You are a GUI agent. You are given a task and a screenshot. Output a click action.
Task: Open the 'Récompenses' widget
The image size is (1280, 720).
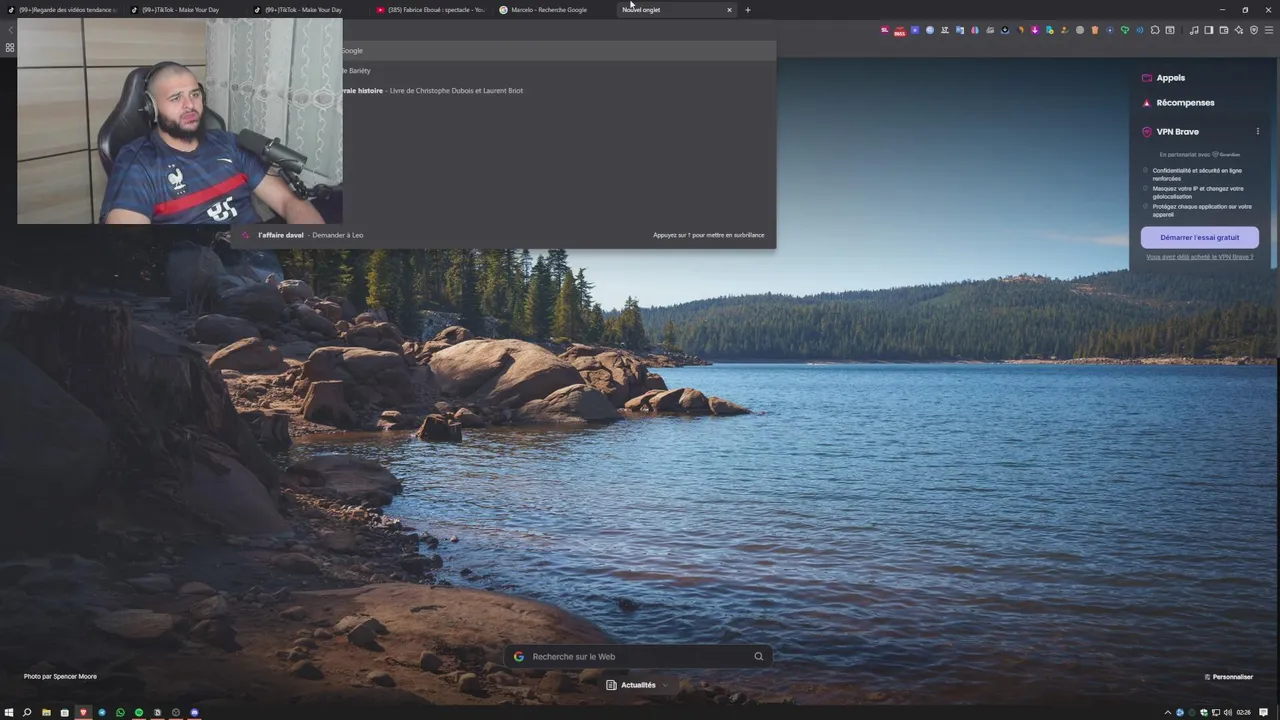point(1178,103)
